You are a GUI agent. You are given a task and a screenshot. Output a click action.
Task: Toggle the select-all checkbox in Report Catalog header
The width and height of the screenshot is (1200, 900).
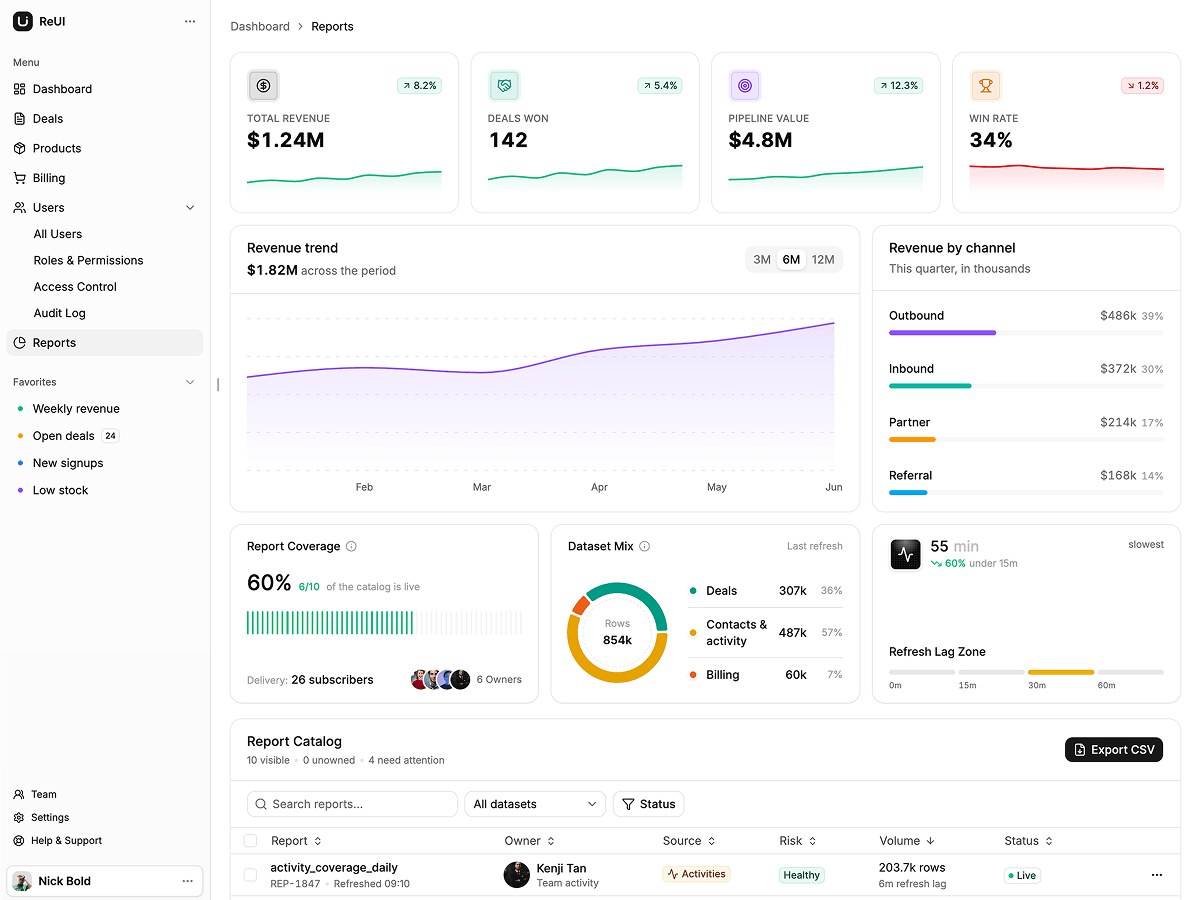tap(250, 841)
